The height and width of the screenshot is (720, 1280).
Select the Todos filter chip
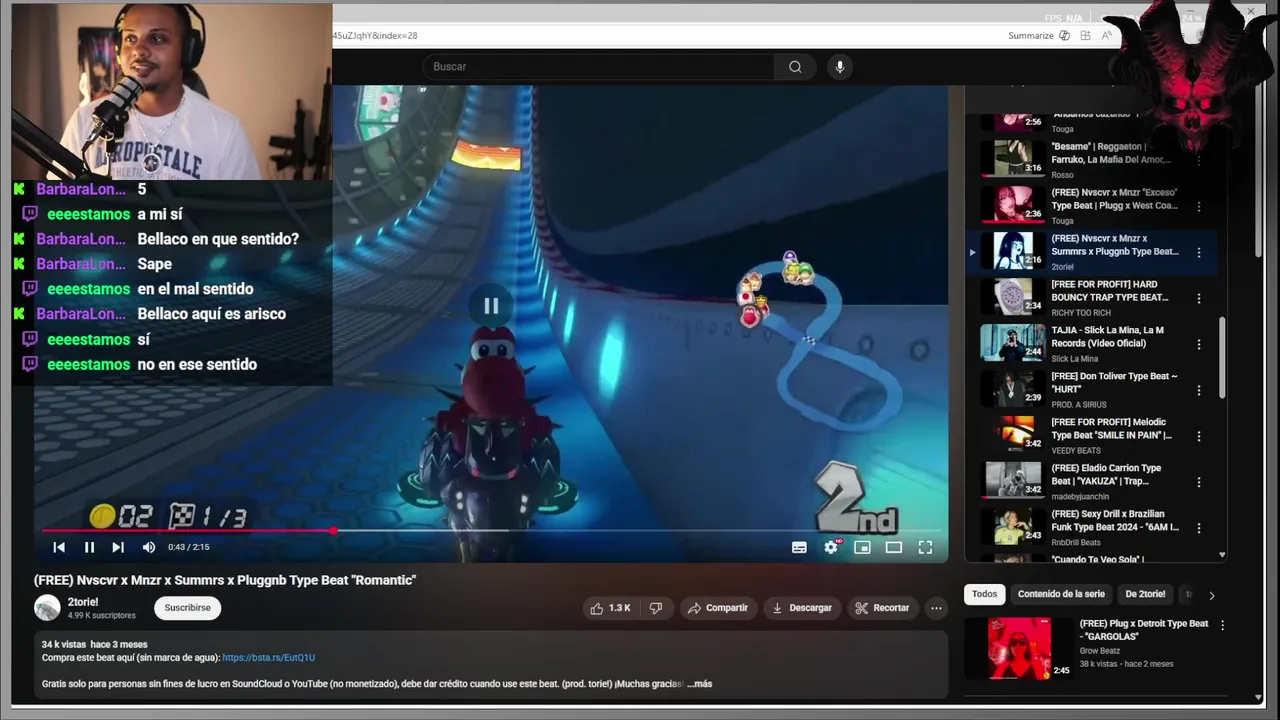[x=985, y=594]
